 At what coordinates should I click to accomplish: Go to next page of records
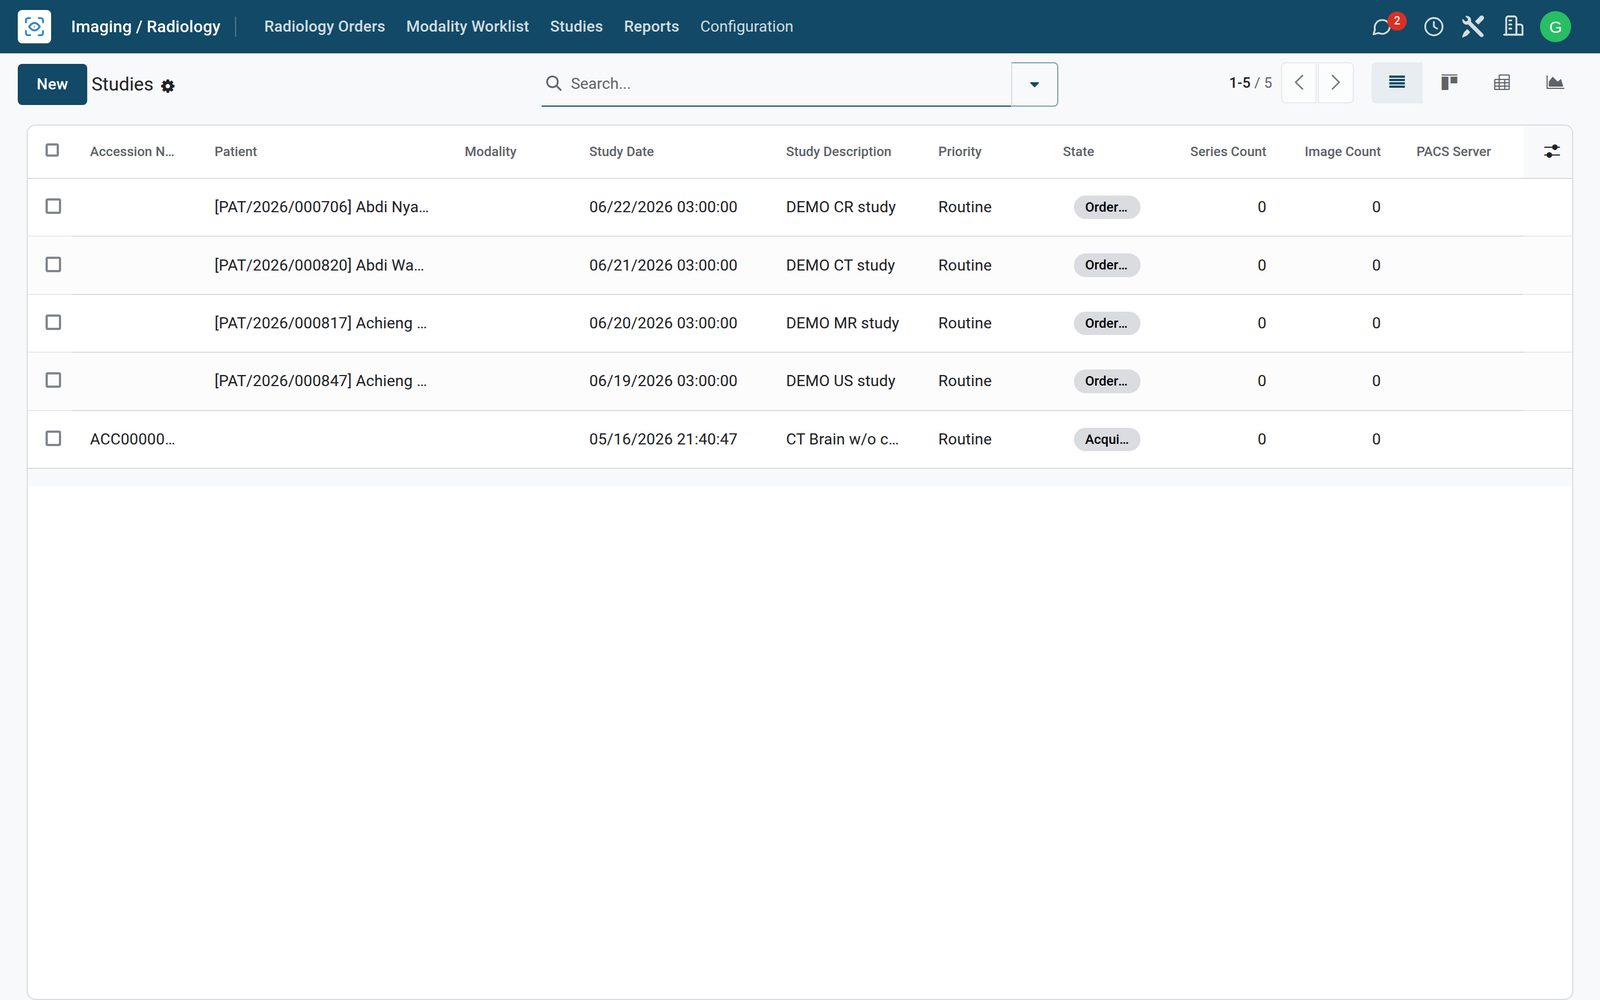coord(1335,83)
